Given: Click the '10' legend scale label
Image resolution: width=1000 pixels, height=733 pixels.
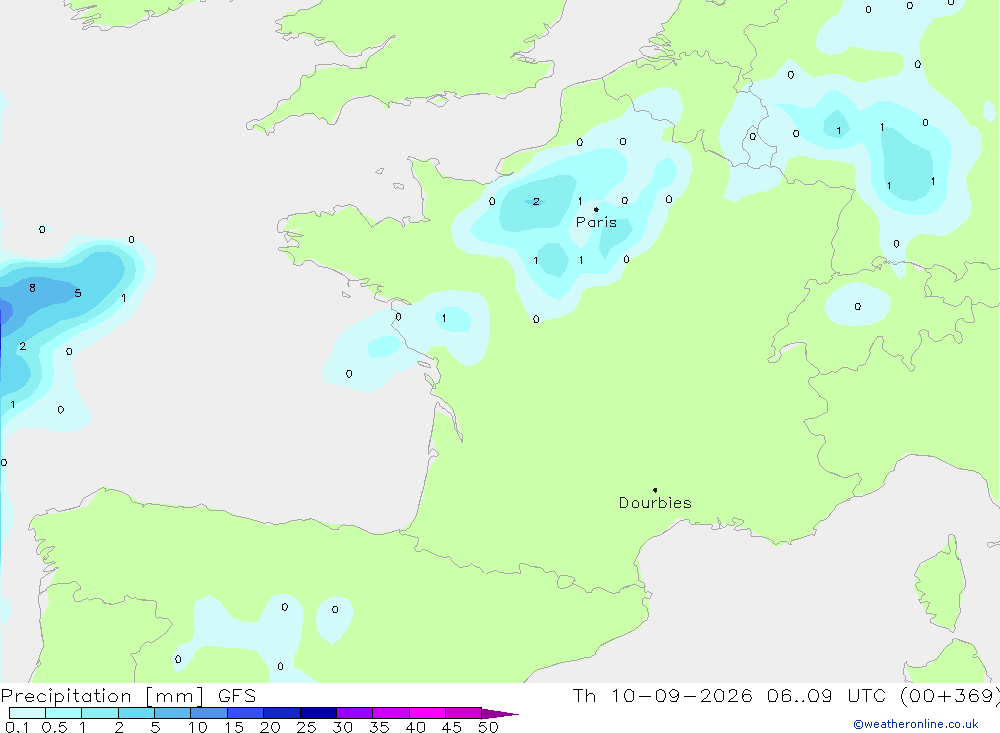Looking at the screenshot, I should point(198,727).
